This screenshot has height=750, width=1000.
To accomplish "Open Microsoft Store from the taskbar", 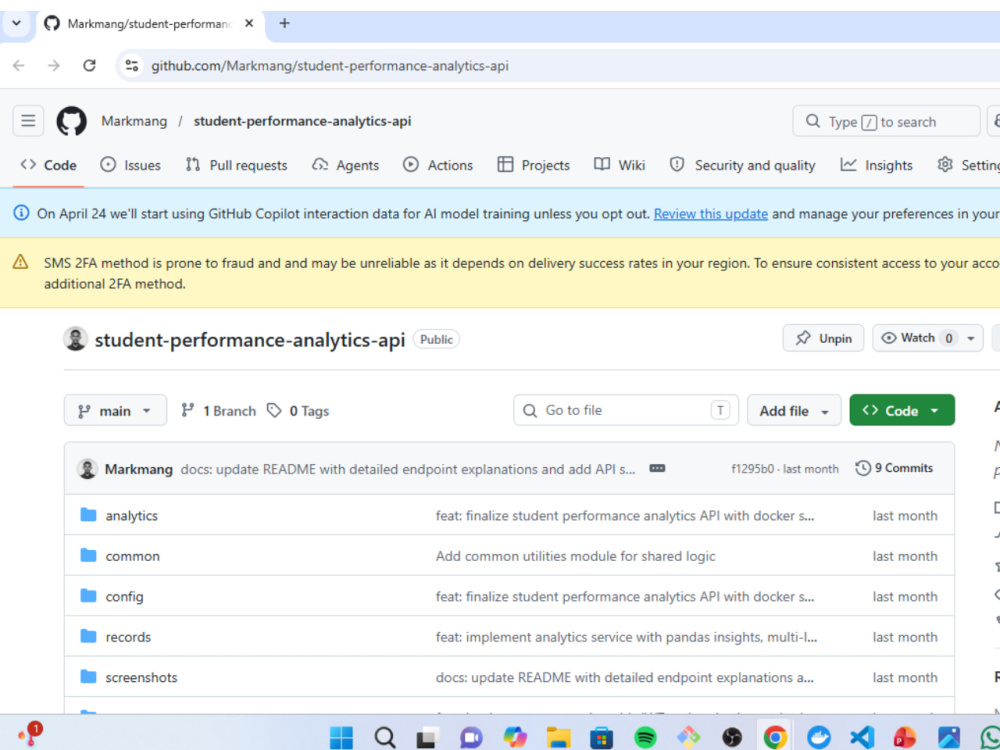I will 601,737.
